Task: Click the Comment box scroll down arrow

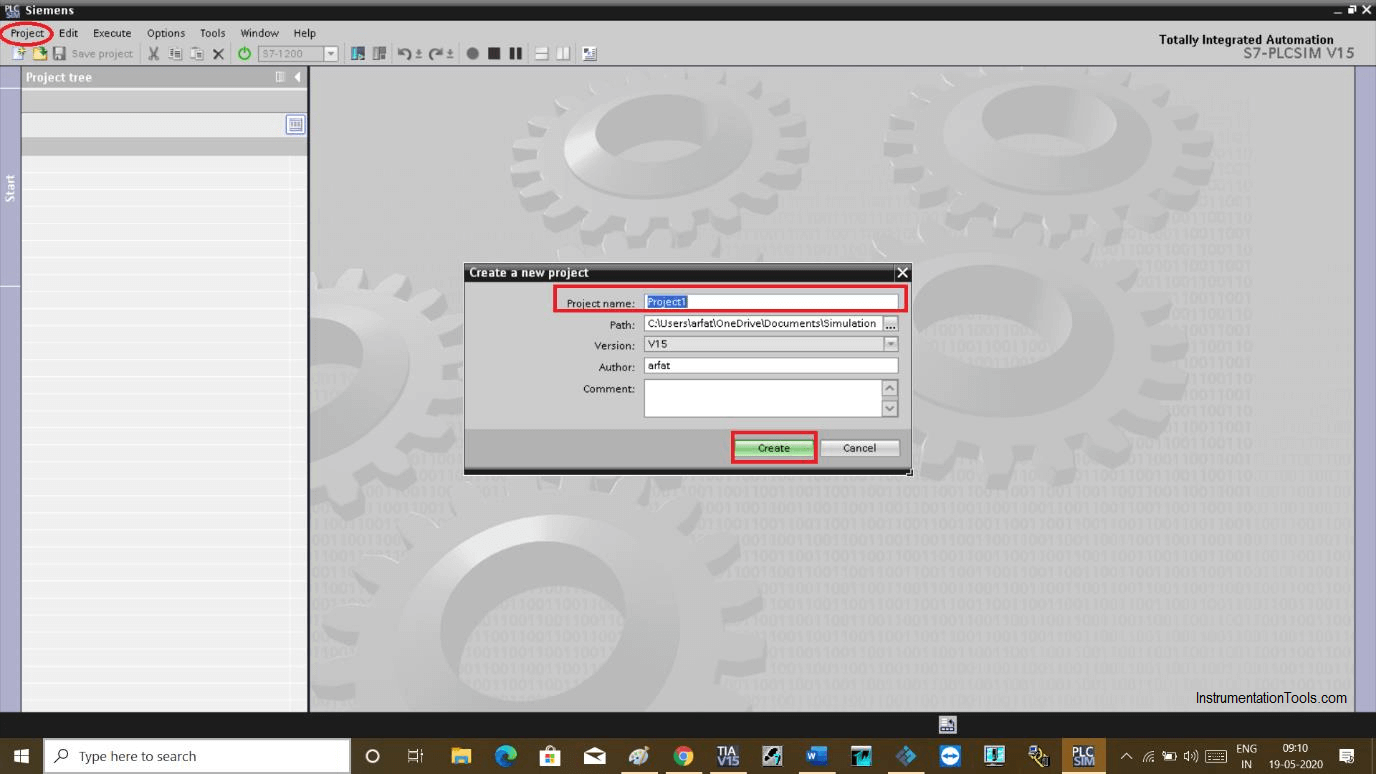Action: pyautogui.click(x=890, y=408)
